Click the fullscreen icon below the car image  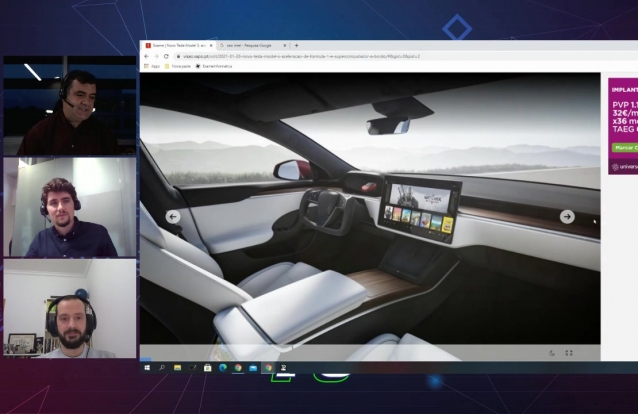[569, 352]
